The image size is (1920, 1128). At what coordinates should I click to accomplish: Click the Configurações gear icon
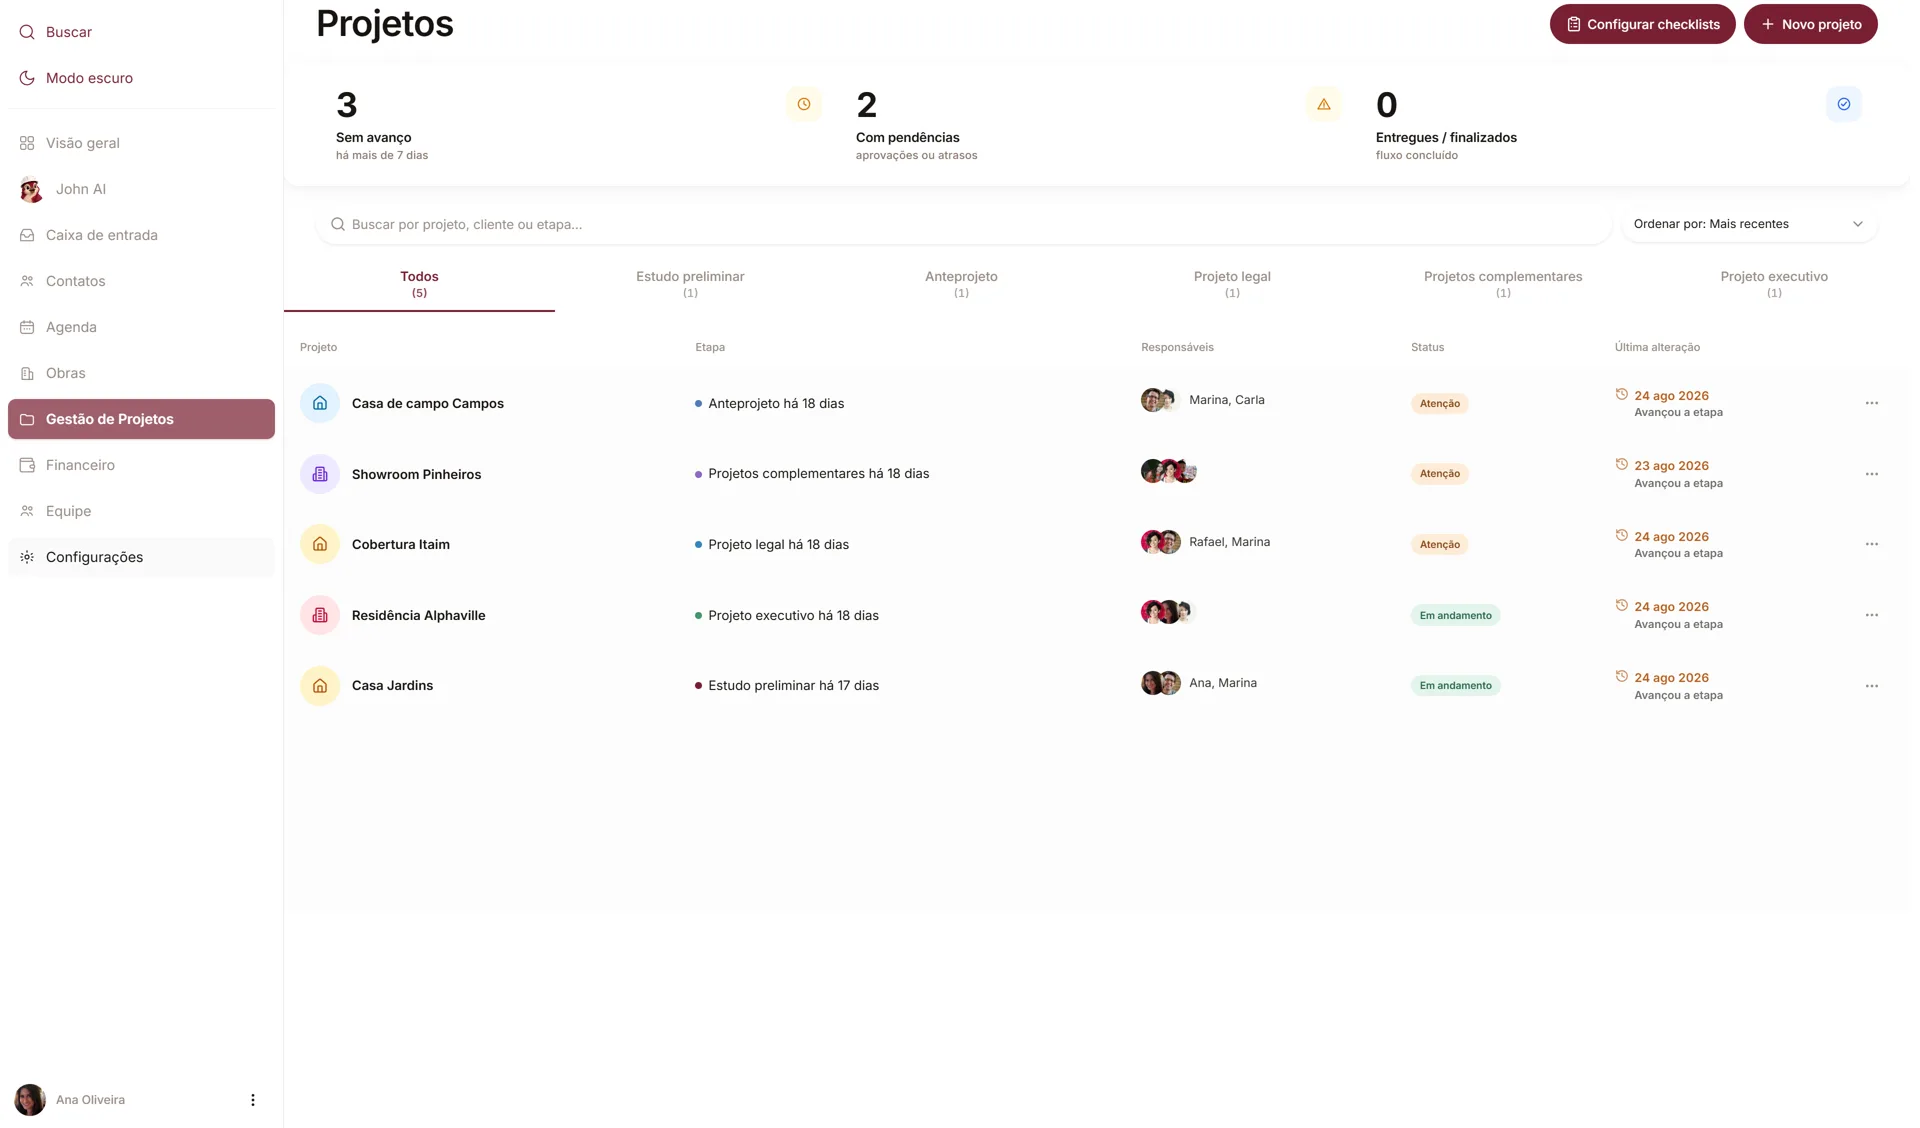pos(27,557)
